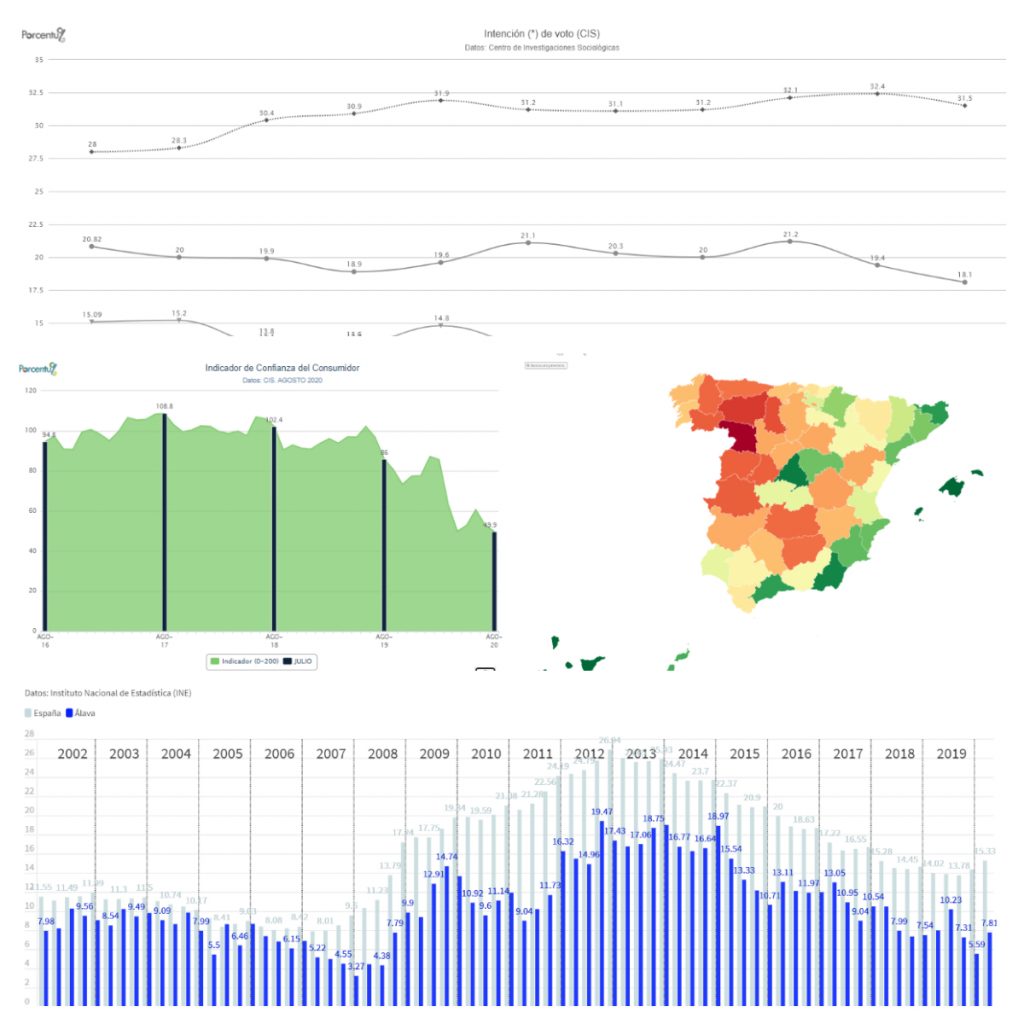Select the dark bar at AGO-16
The height and width of the screenshot is (1024, 1024).
click(45, 536)
